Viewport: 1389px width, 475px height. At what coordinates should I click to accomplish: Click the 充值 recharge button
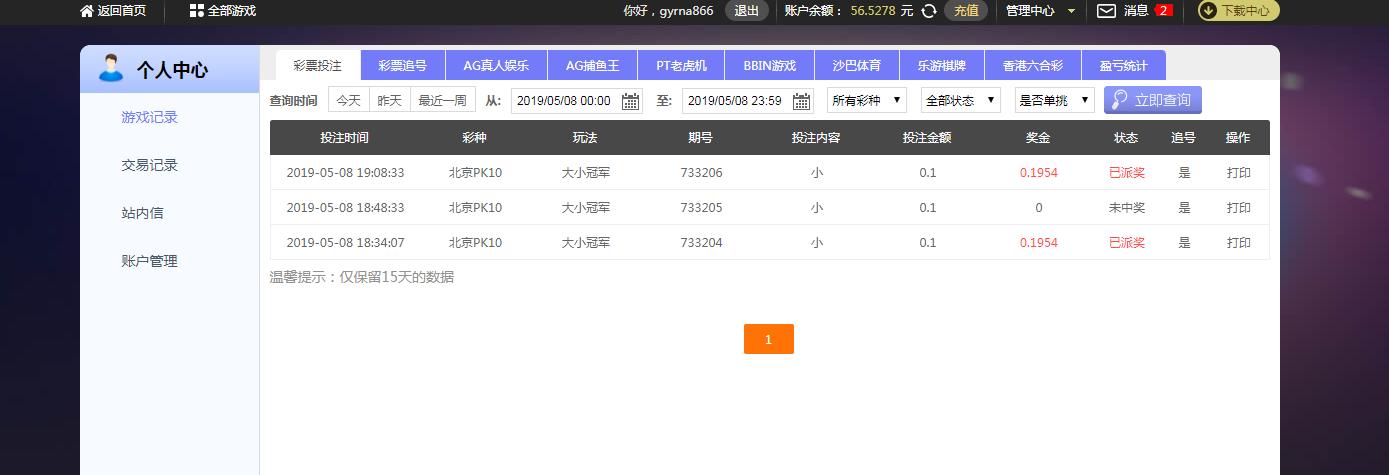[966, 11]
